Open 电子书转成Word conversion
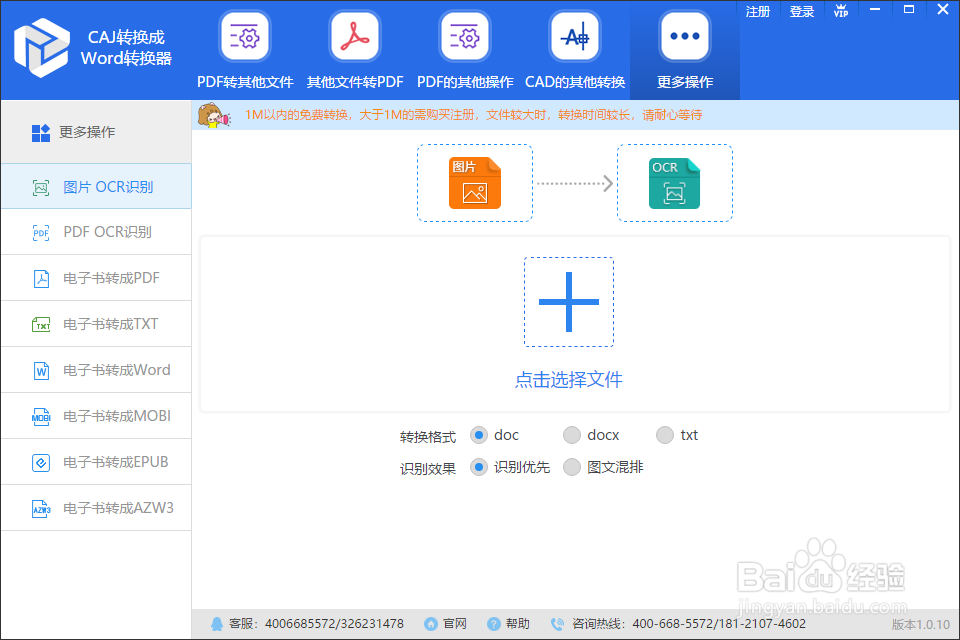Image resolution: width=960 pixels, height=640 pixels. click(95, 370)
